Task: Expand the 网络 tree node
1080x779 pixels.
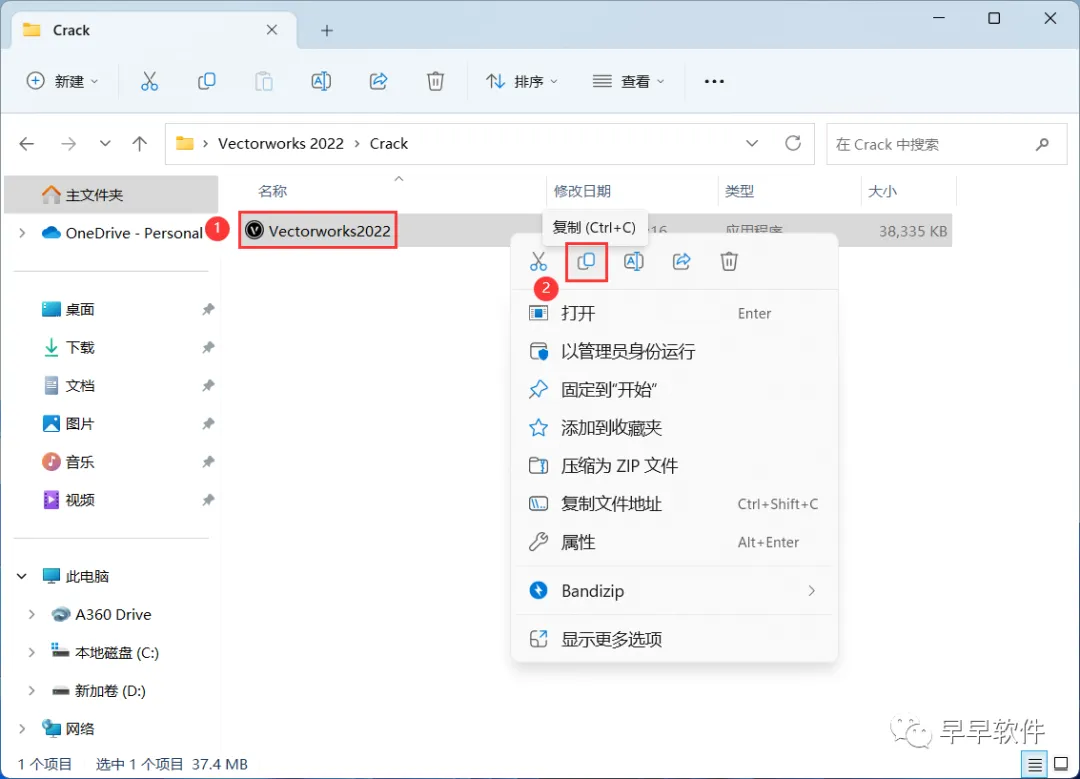Action: tap(22, 728)
